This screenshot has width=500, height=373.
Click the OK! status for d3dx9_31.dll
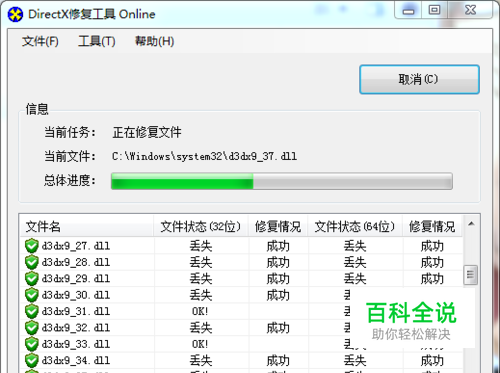(200, 311)
